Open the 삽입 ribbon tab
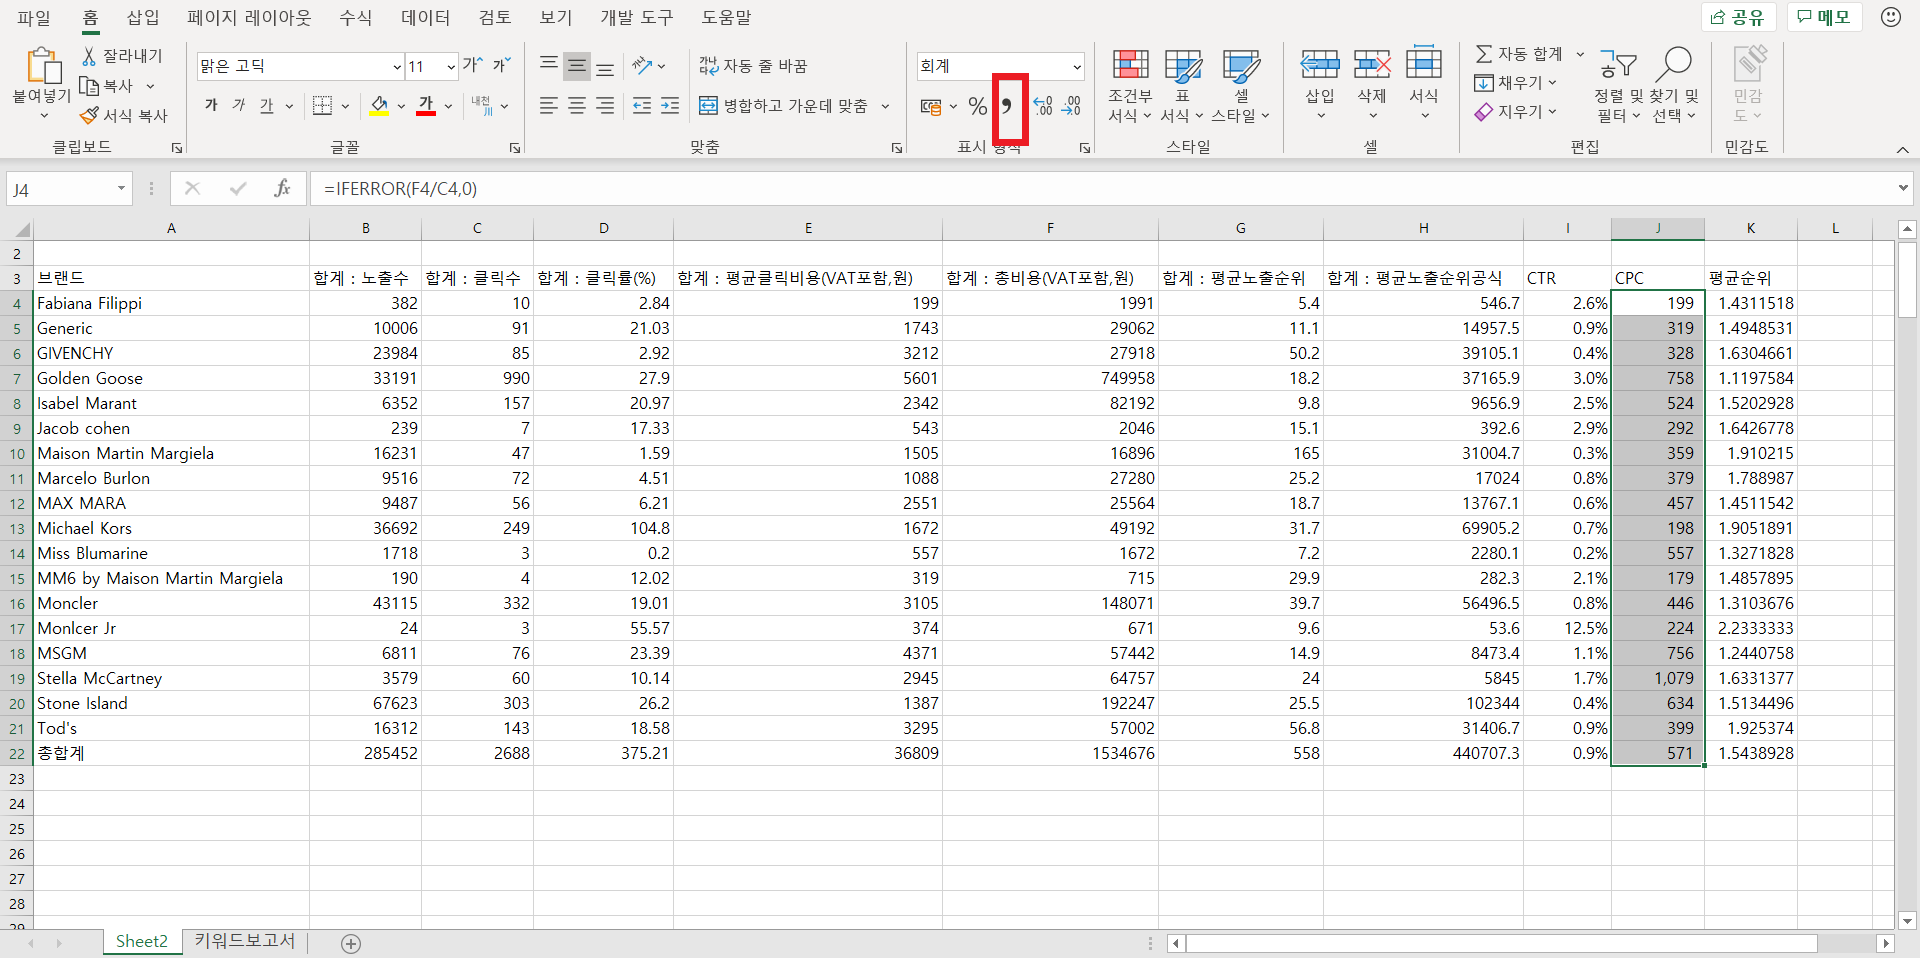Viewport: 1920px width, 958px height. (143, 18)
